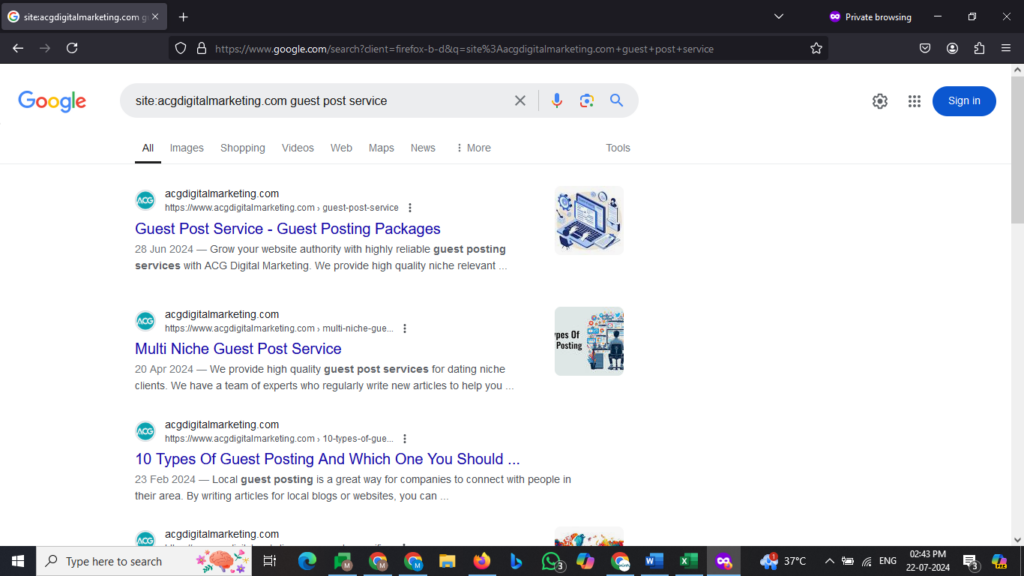Open the taskbar clock and date

click(929, 561)
